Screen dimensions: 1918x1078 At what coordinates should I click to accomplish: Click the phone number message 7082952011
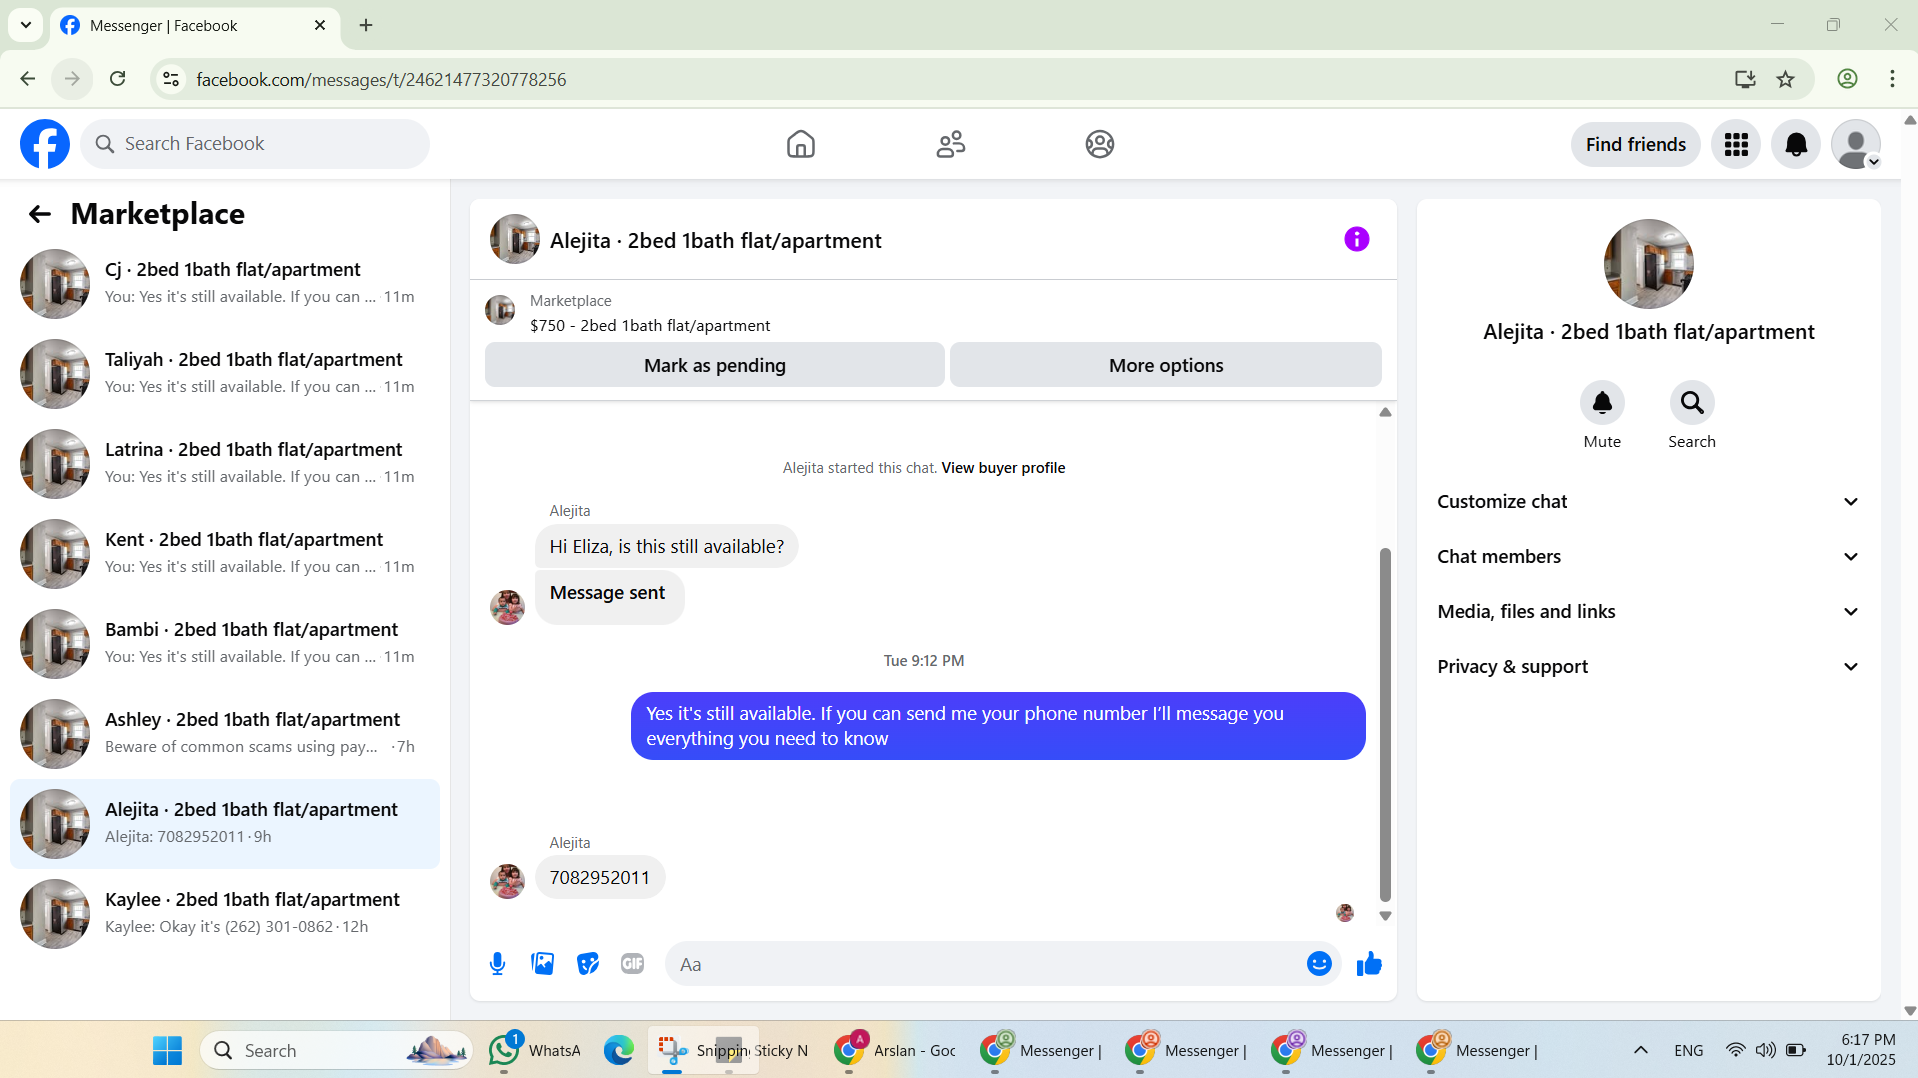600,877
